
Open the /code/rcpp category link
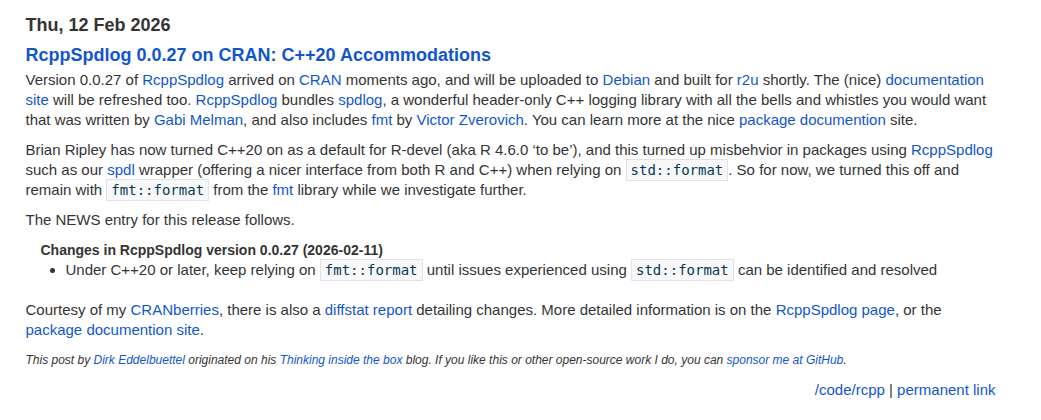click(x=850, y=390)
